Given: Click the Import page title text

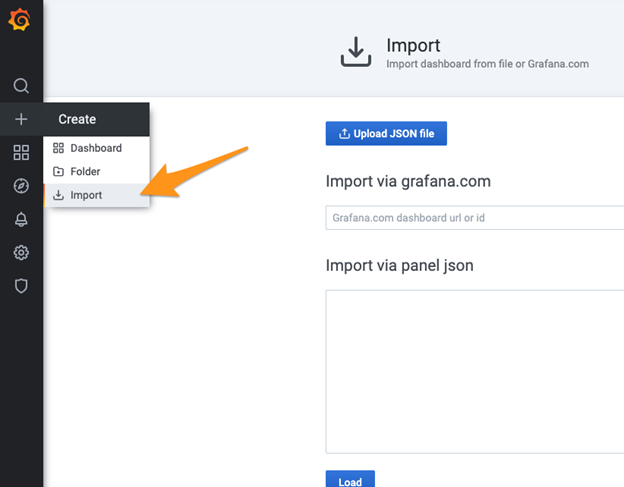Looking at the screenshot, I should [x=413, y=46].
